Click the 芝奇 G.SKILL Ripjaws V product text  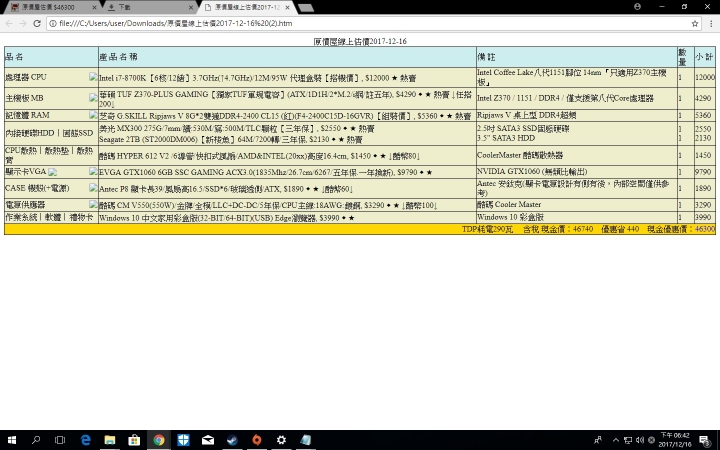(x=285, y=116)
